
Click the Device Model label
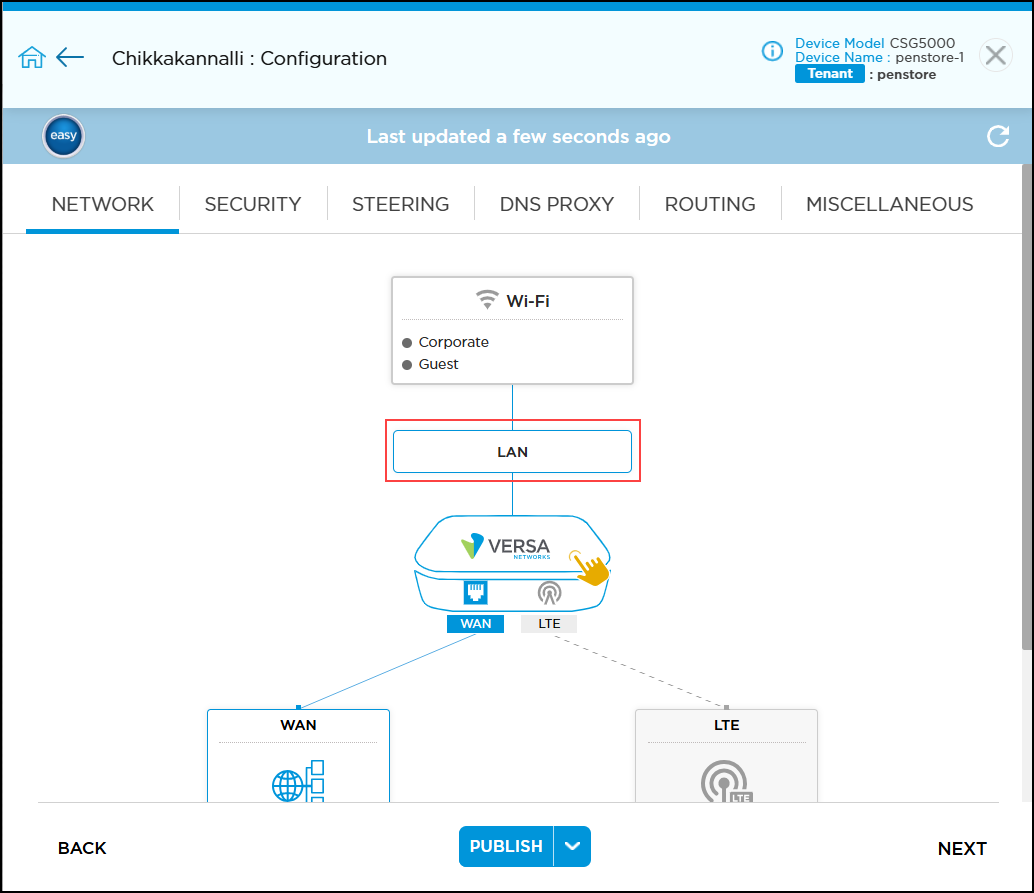coord(839,43)
